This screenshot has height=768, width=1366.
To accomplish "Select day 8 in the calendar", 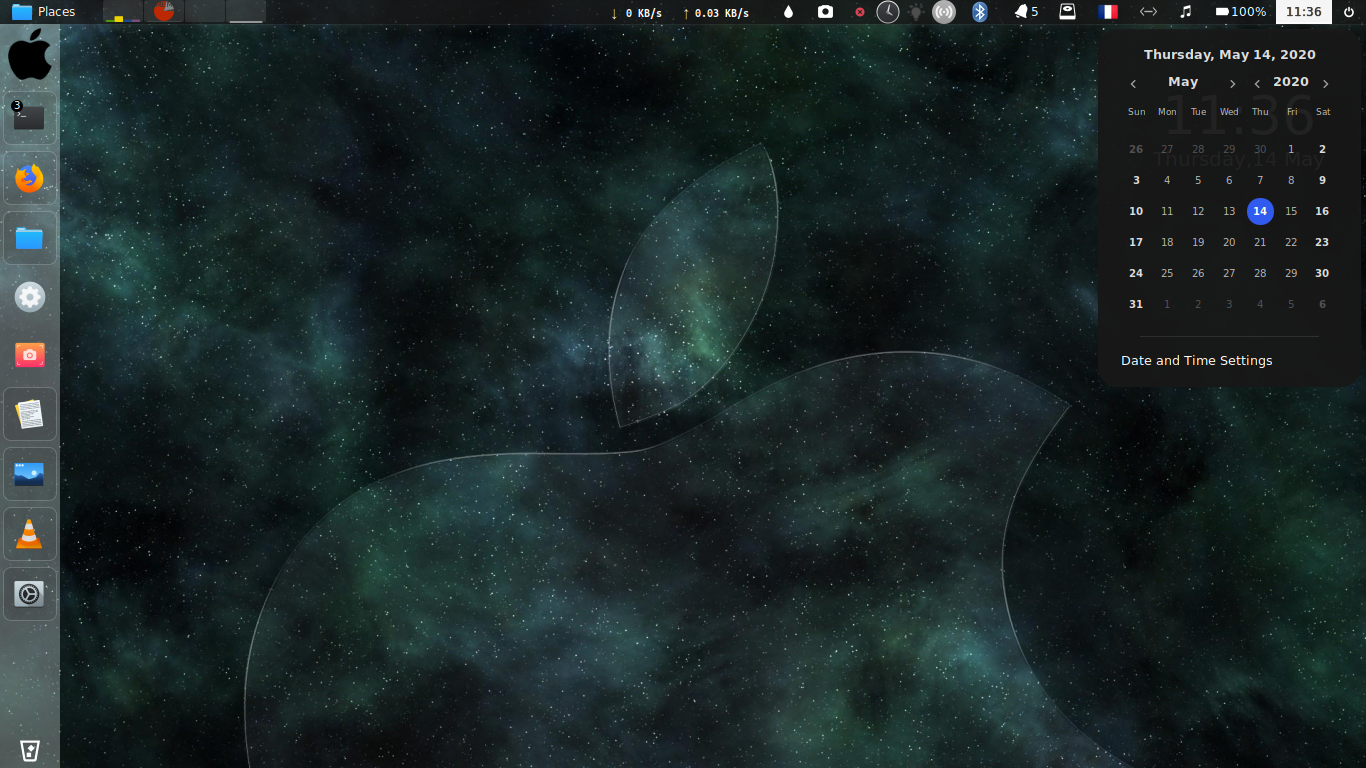I will click(1291, 180).
